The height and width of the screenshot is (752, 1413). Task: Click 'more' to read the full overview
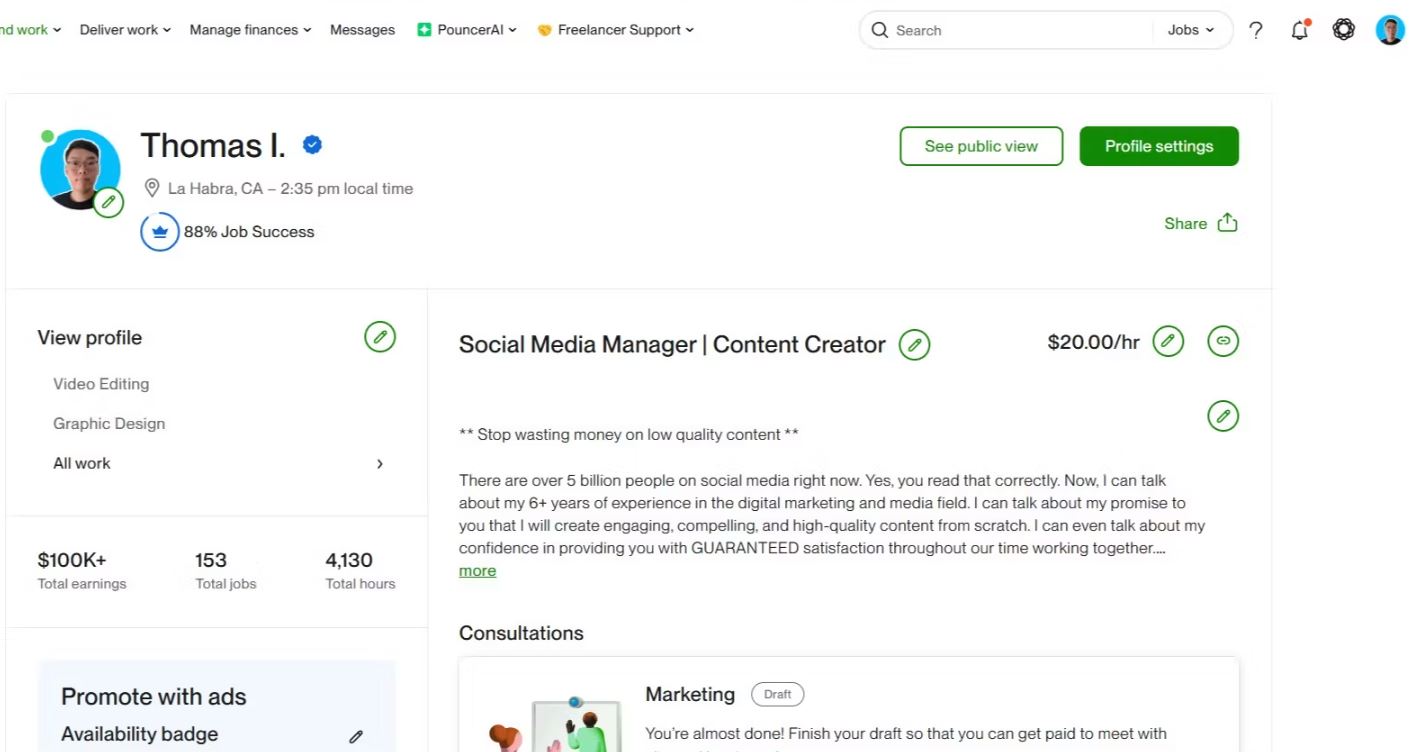pos(477,570)
